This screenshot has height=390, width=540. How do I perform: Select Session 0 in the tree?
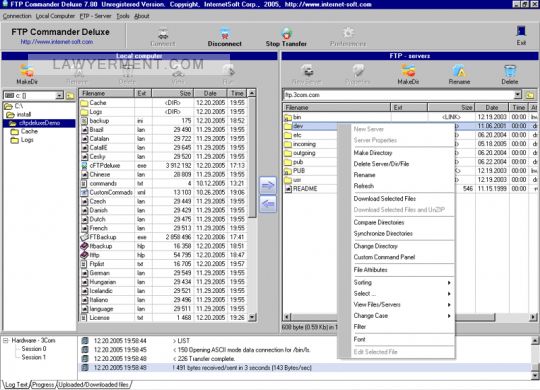click(33, 349)
